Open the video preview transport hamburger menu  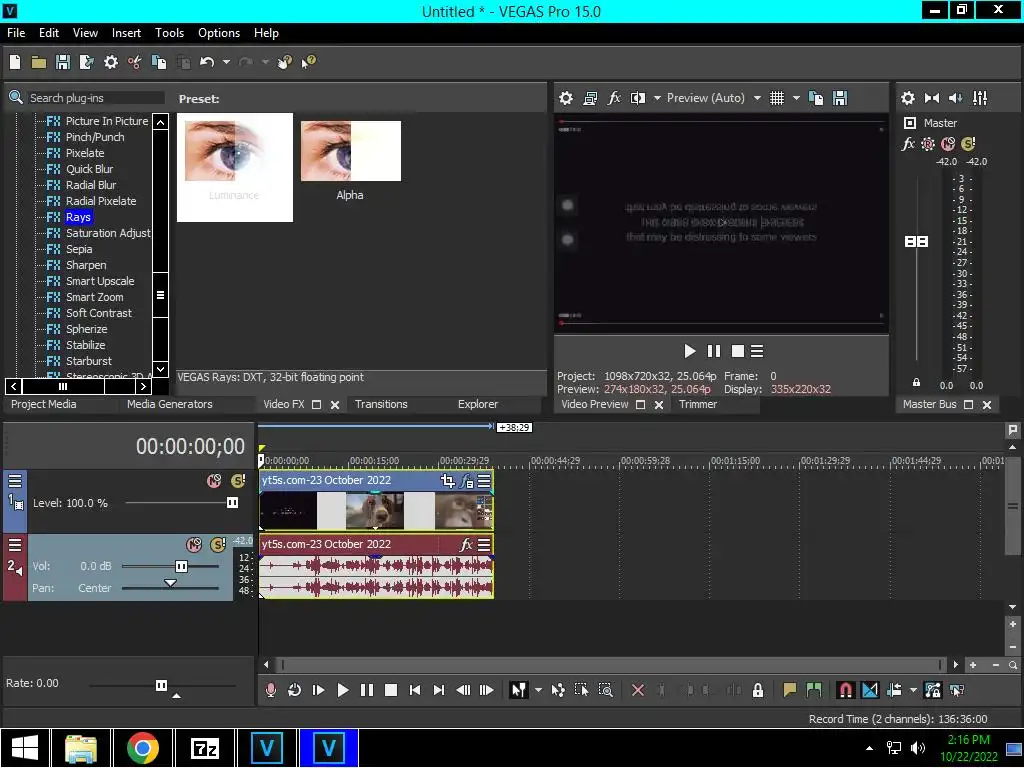[x=757, y=351]
